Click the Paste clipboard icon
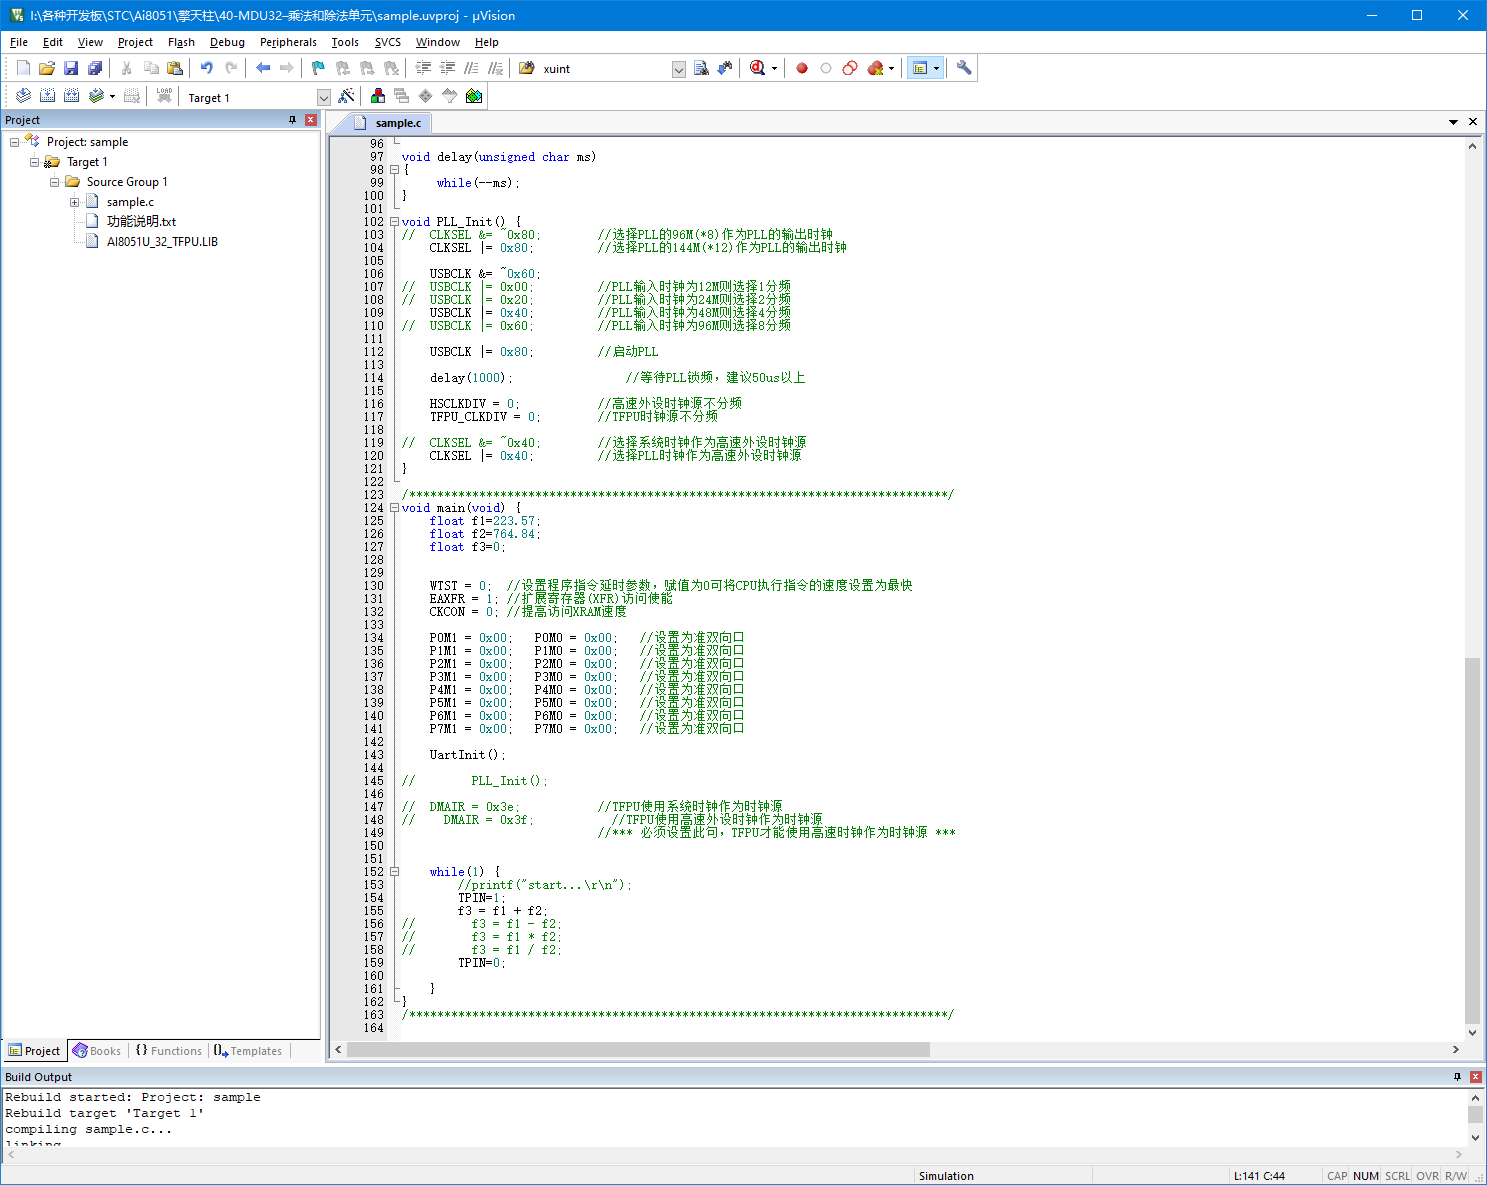 (175, 68)
